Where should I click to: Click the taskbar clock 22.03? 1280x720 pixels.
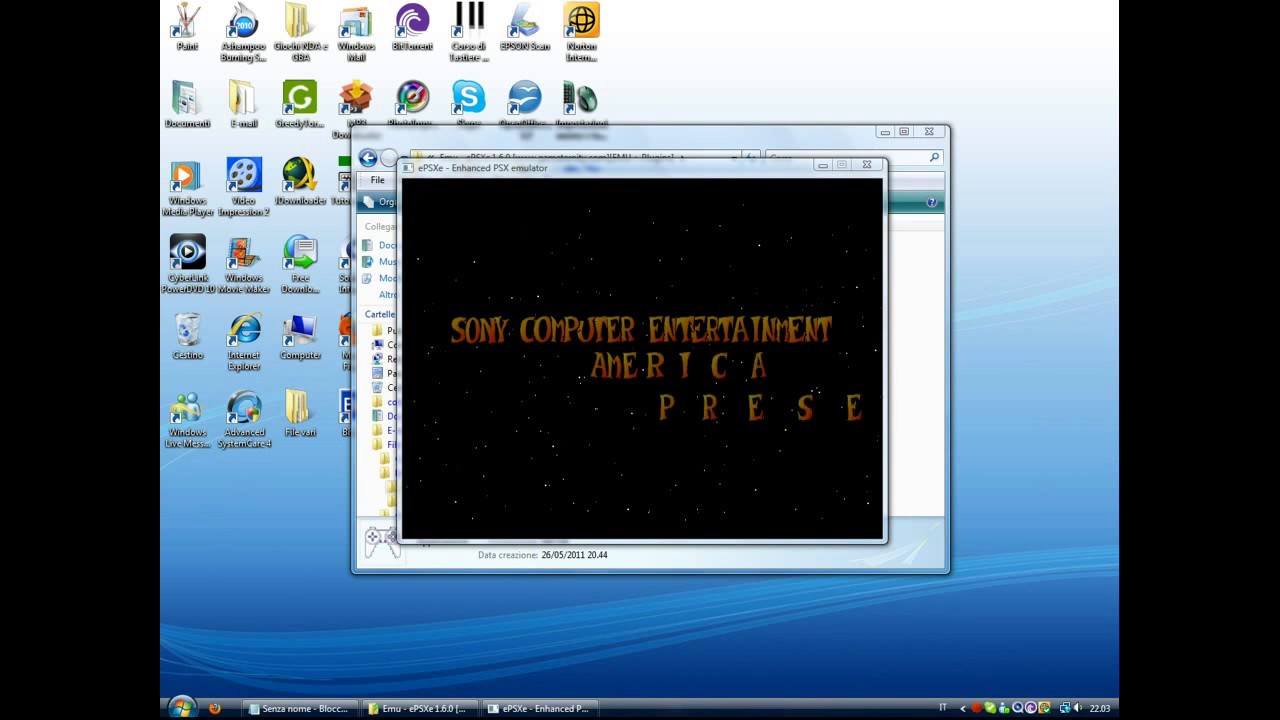1100,708
